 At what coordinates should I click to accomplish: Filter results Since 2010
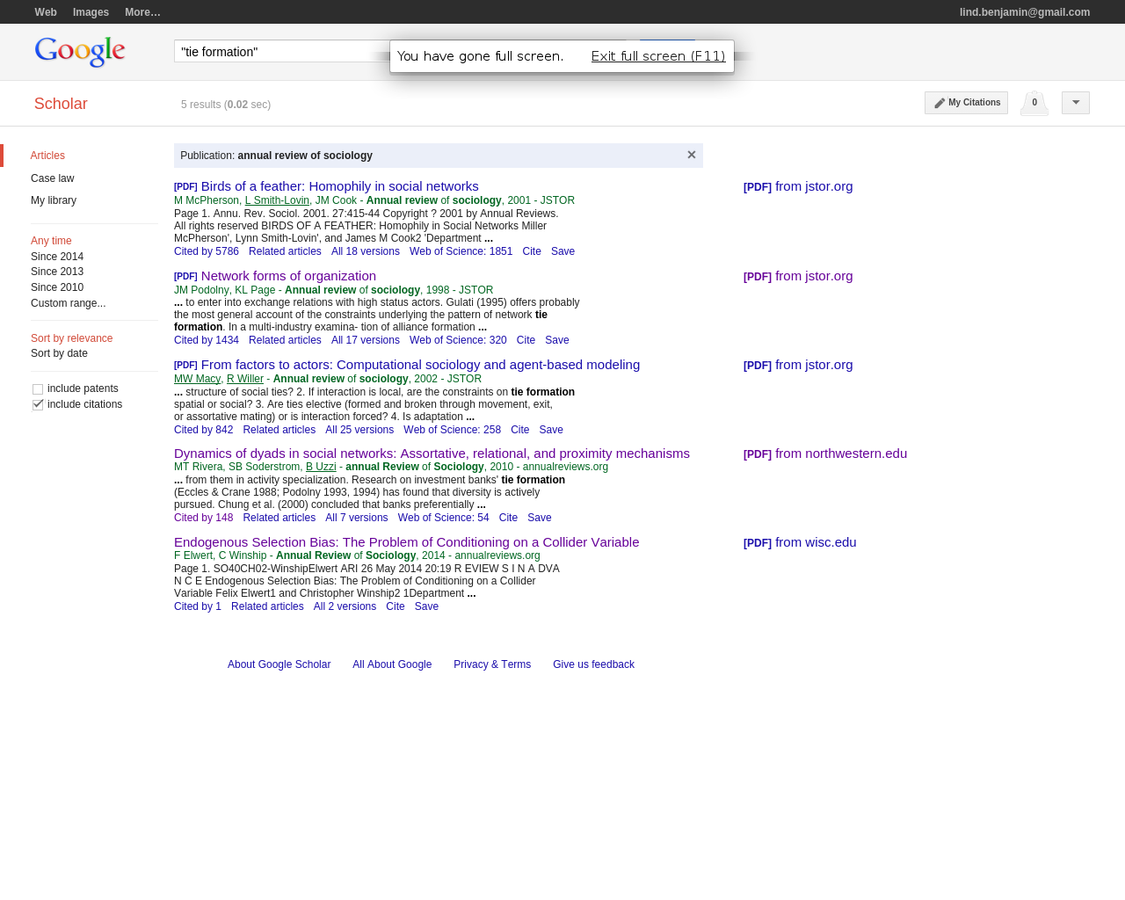pyautogui.click(x=57, y=287)
